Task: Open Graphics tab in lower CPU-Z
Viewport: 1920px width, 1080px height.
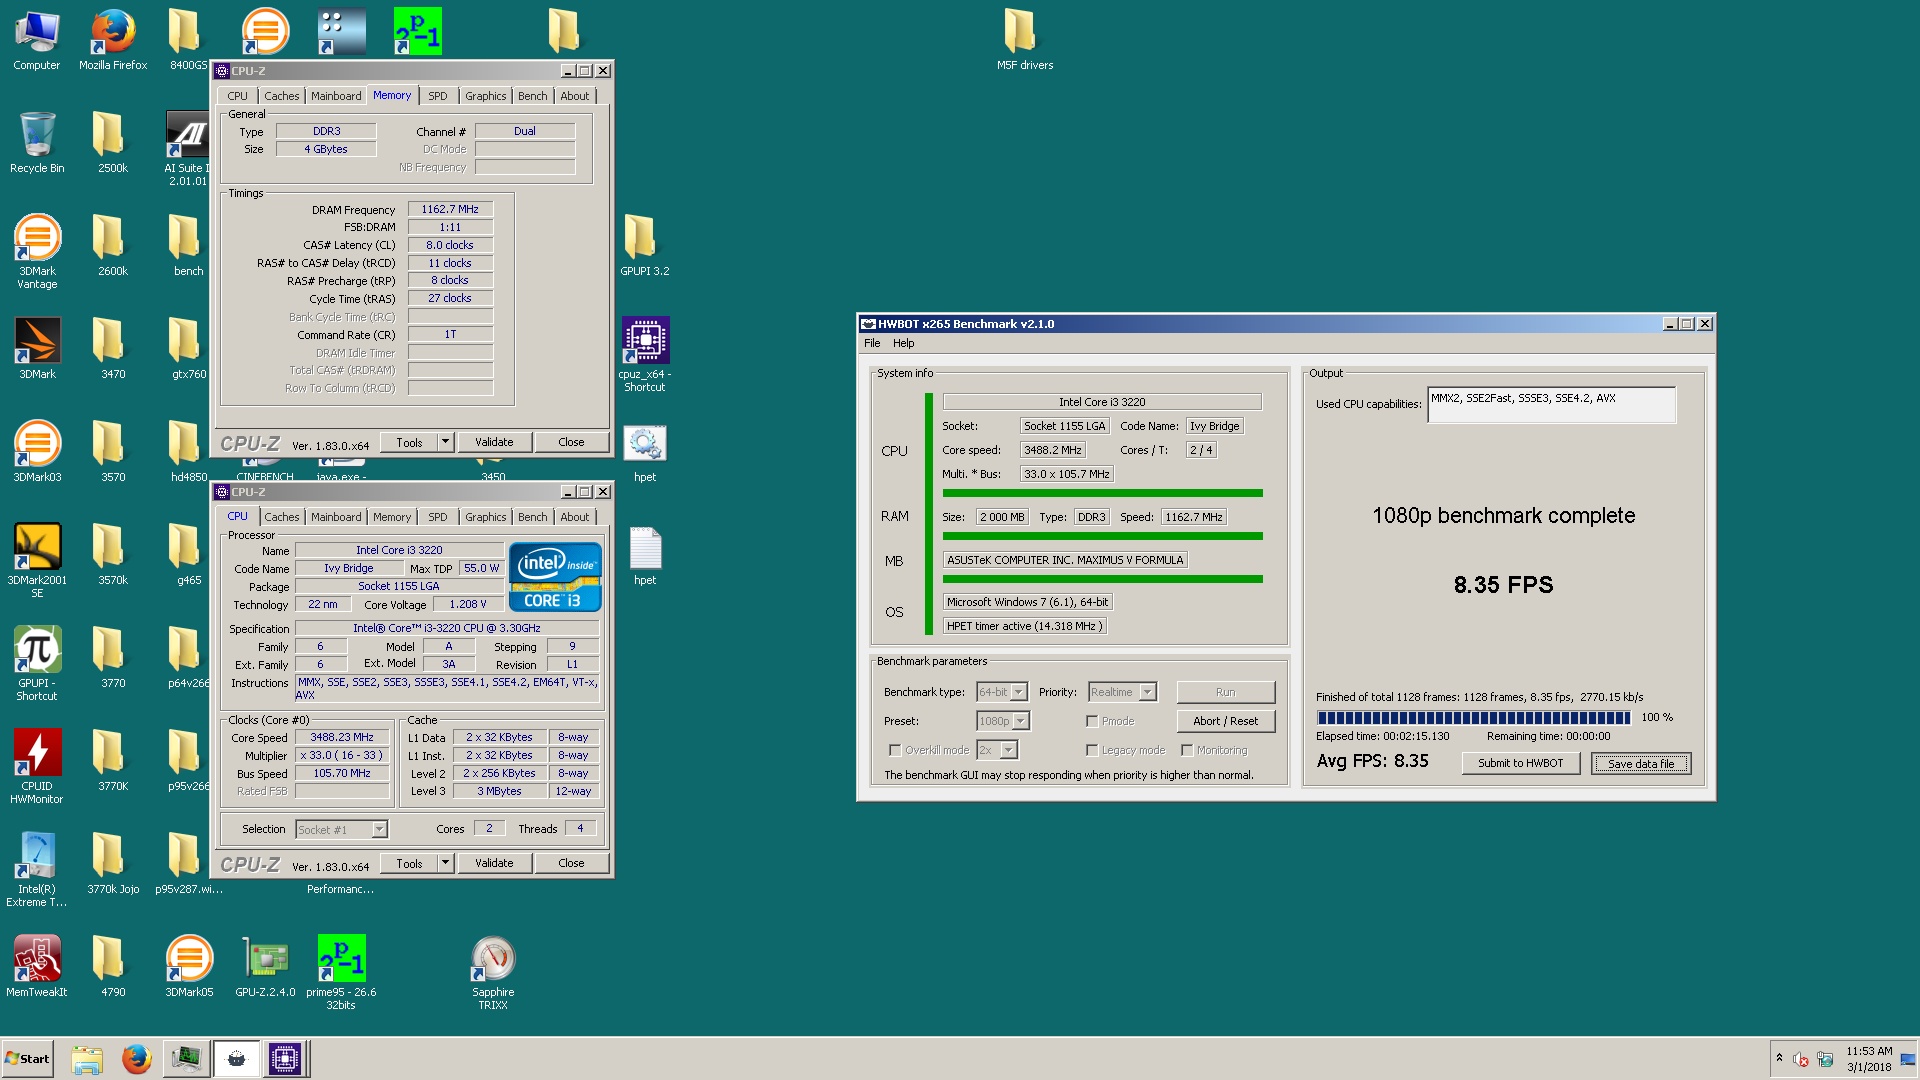Action: tap(486, 517)
